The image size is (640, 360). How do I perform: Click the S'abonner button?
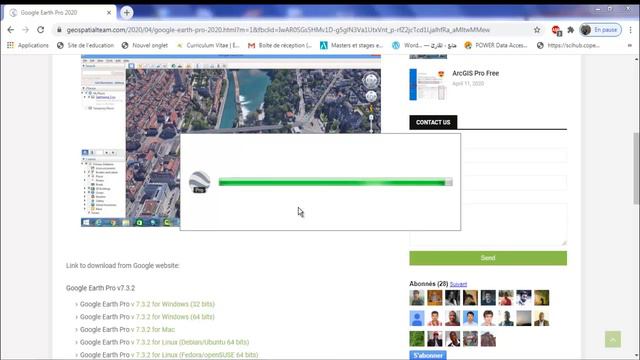(x=428, y=355)
